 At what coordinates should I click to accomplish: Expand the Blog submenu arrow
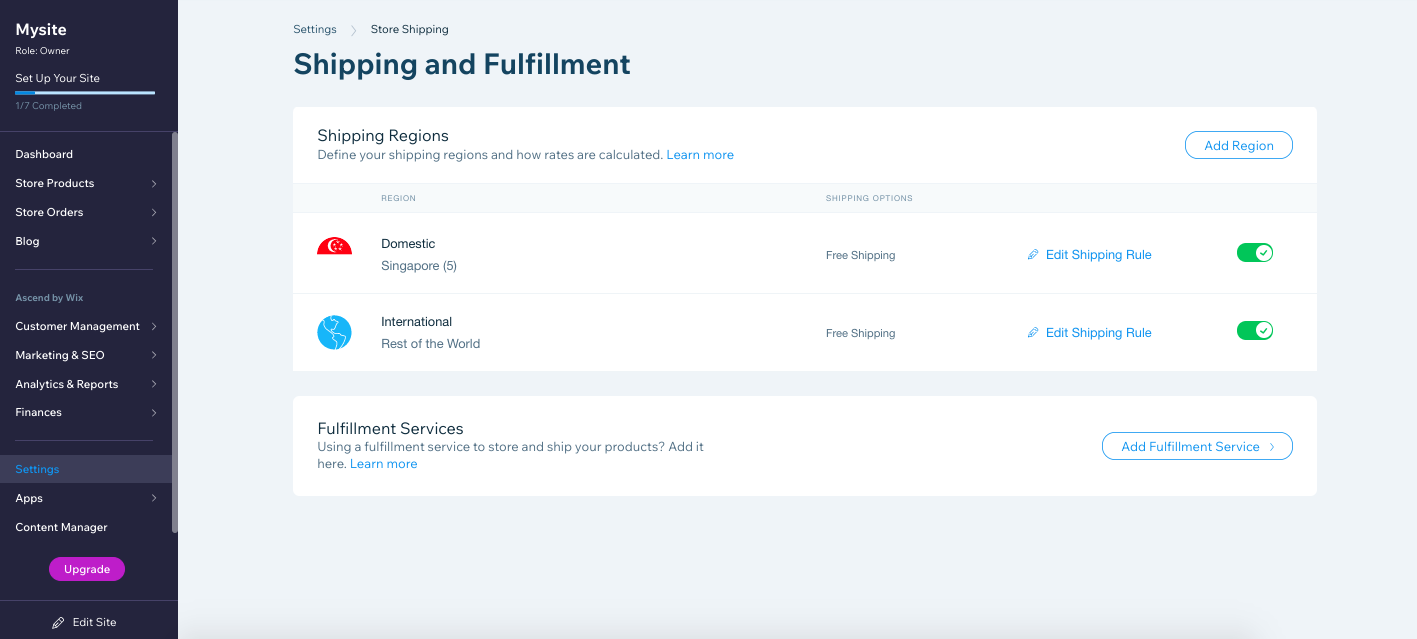tap(154, 242)
